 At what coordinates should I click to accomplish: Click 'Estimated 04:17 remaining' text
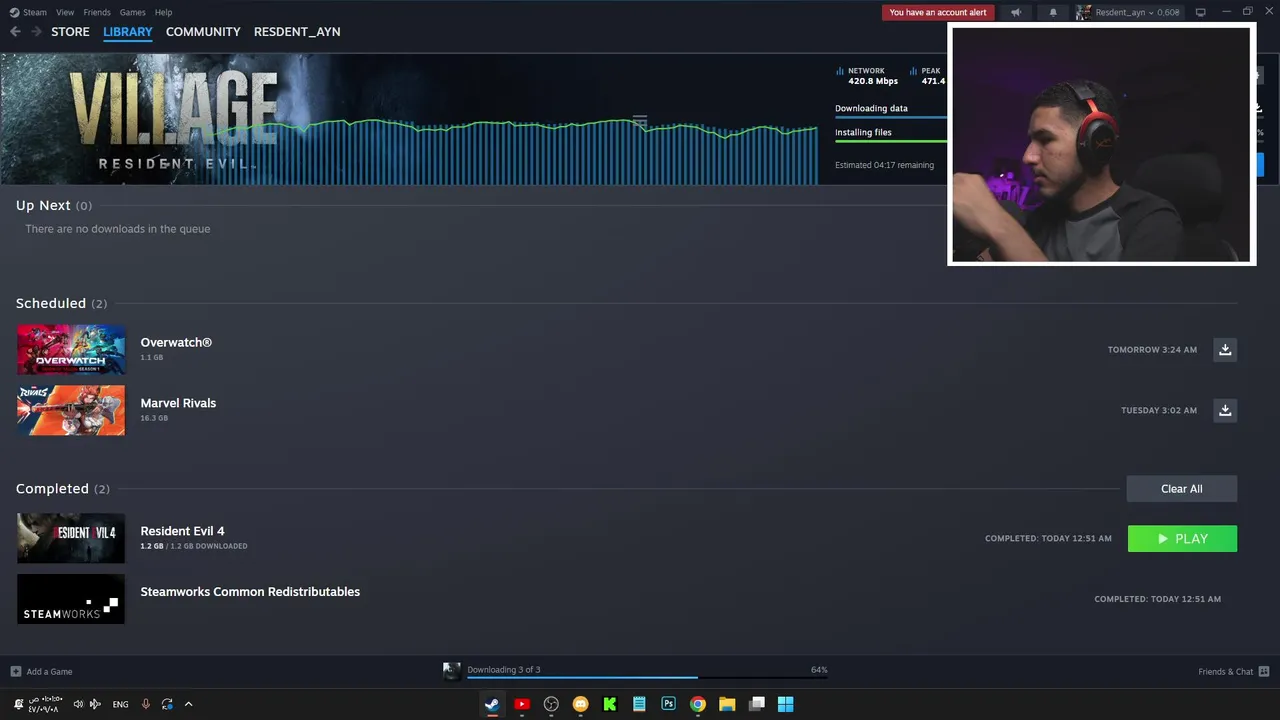click(884, 165)
